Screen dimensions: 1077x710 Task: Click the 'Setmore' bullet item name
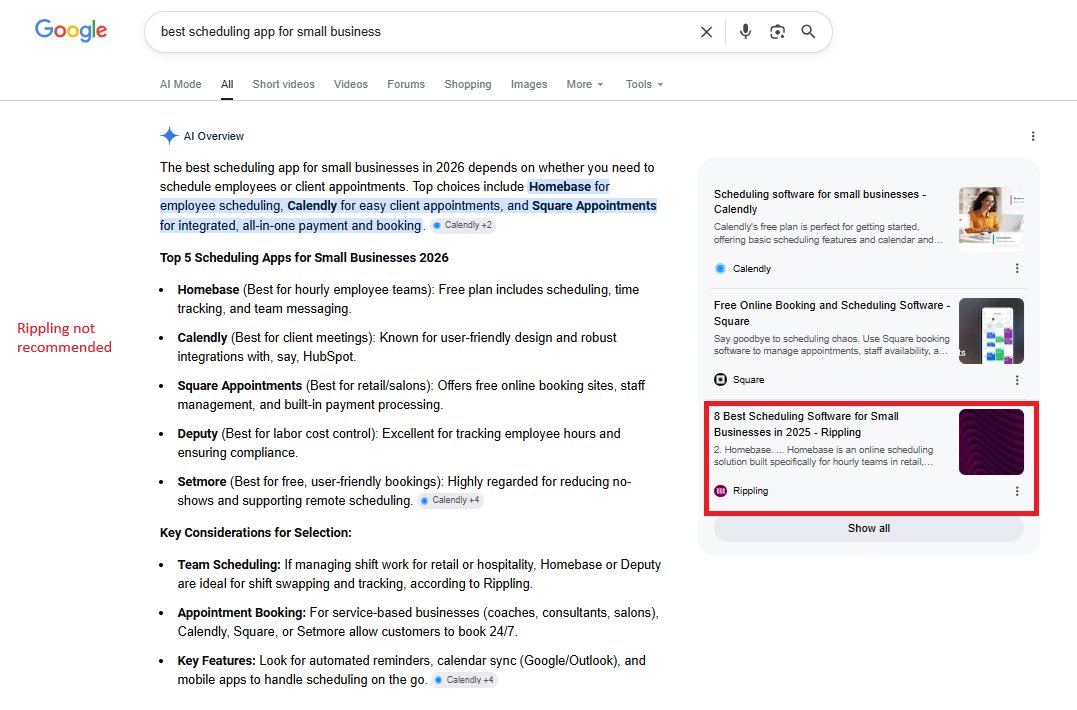[x=201, y=481]
